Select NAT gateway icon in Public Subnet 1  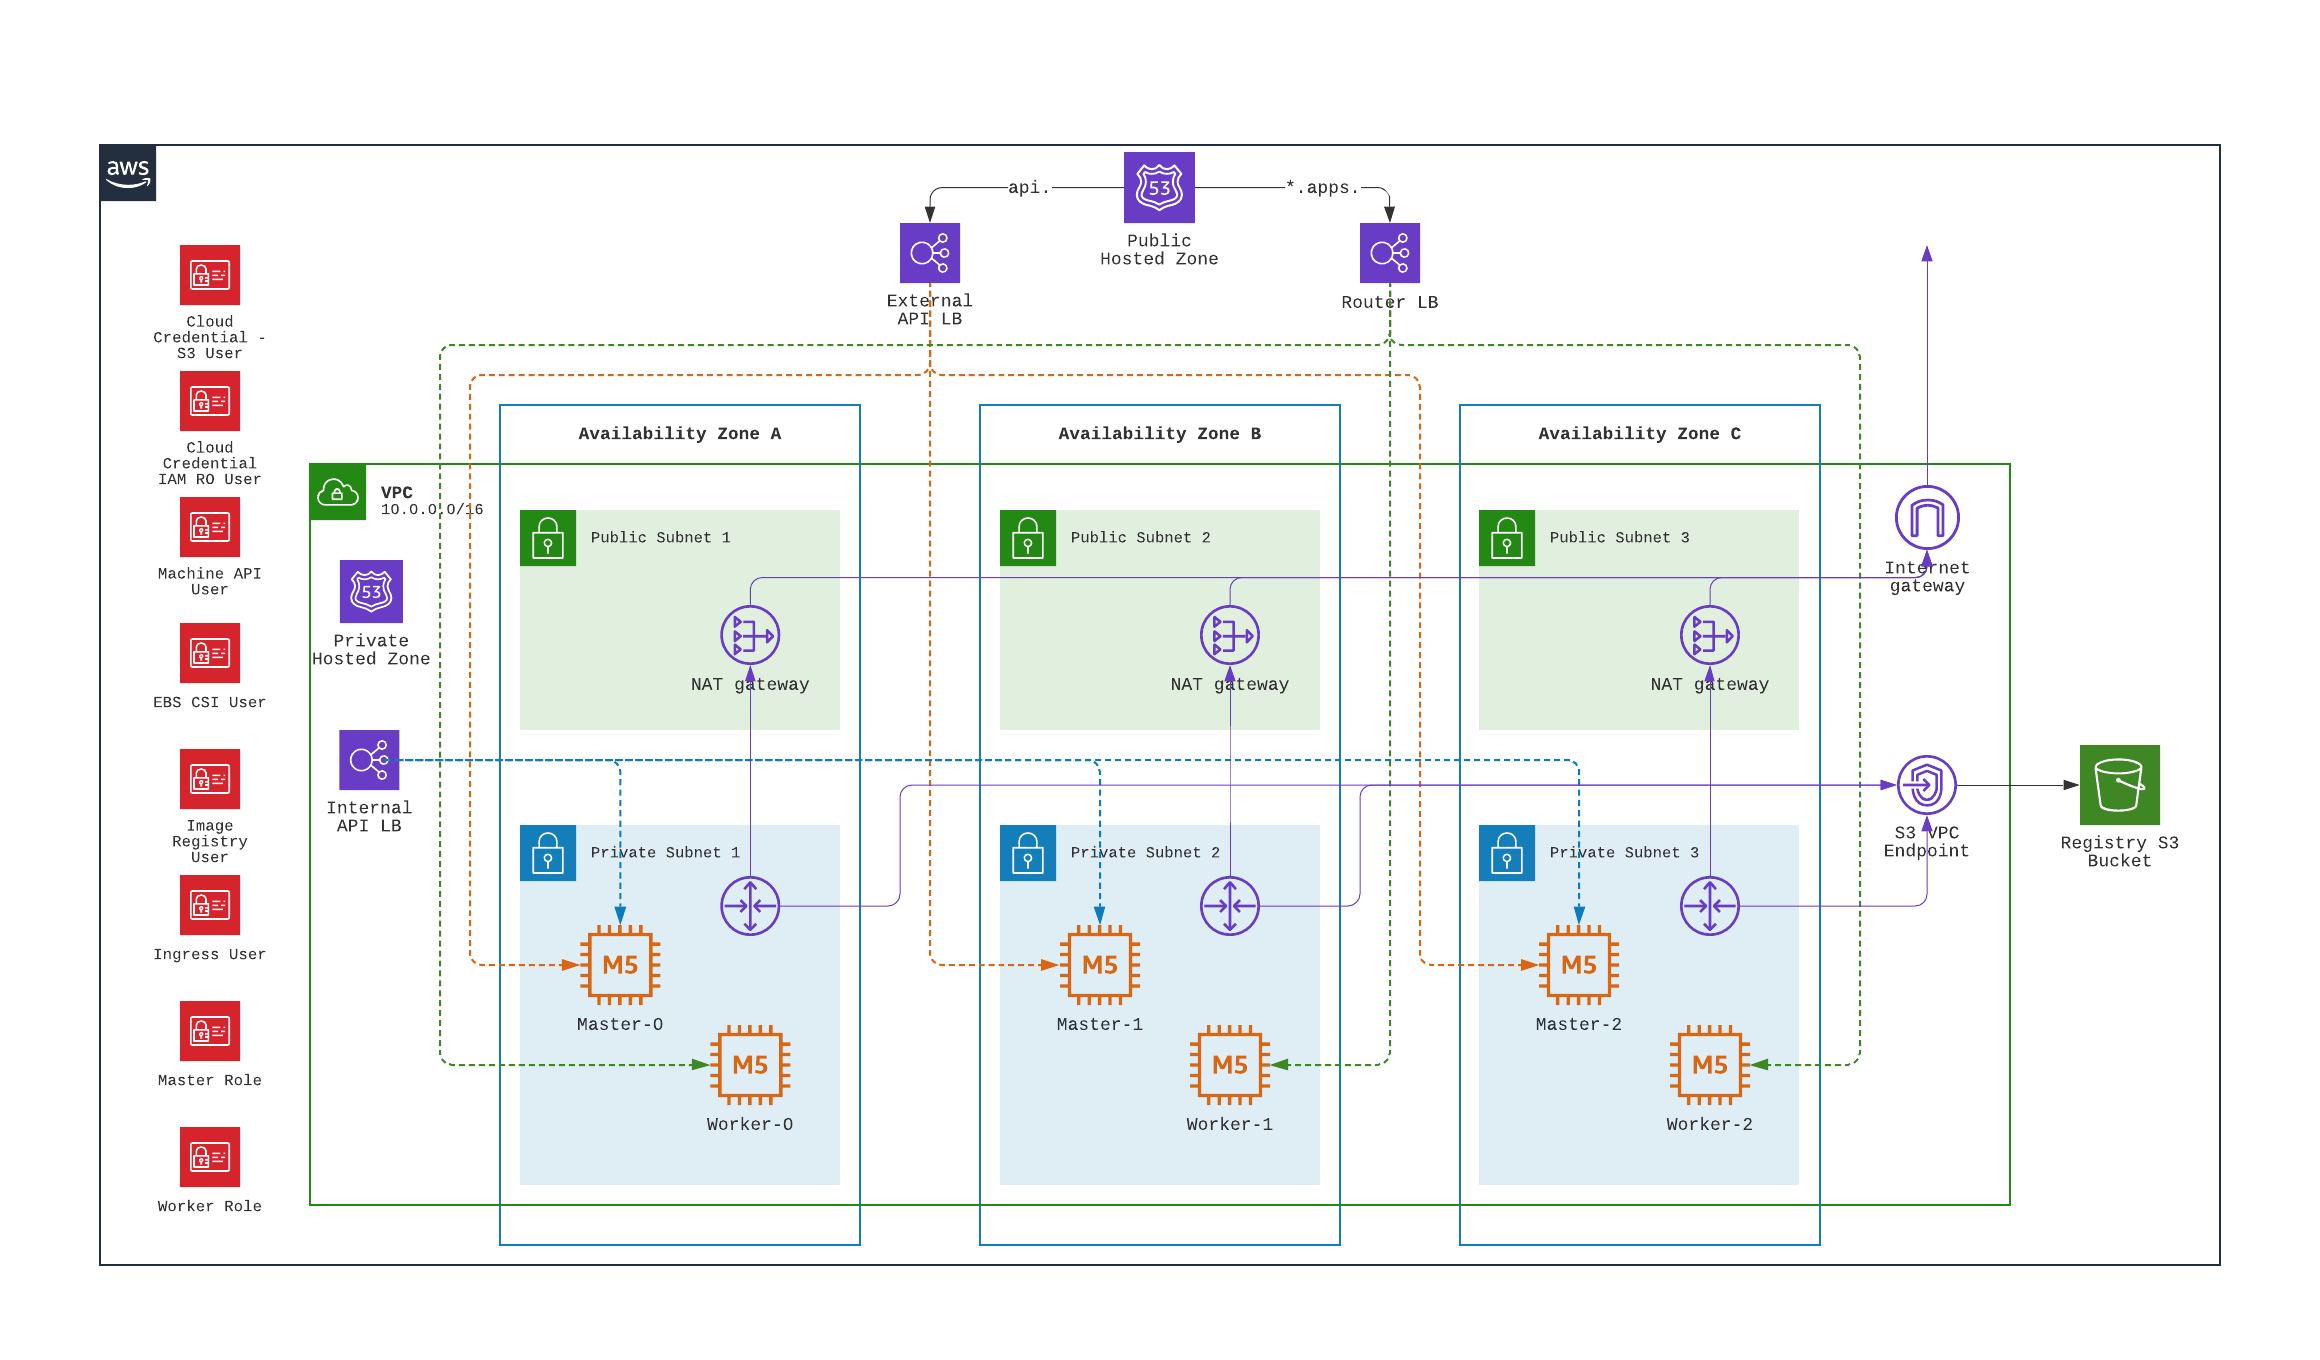[750, 635]
